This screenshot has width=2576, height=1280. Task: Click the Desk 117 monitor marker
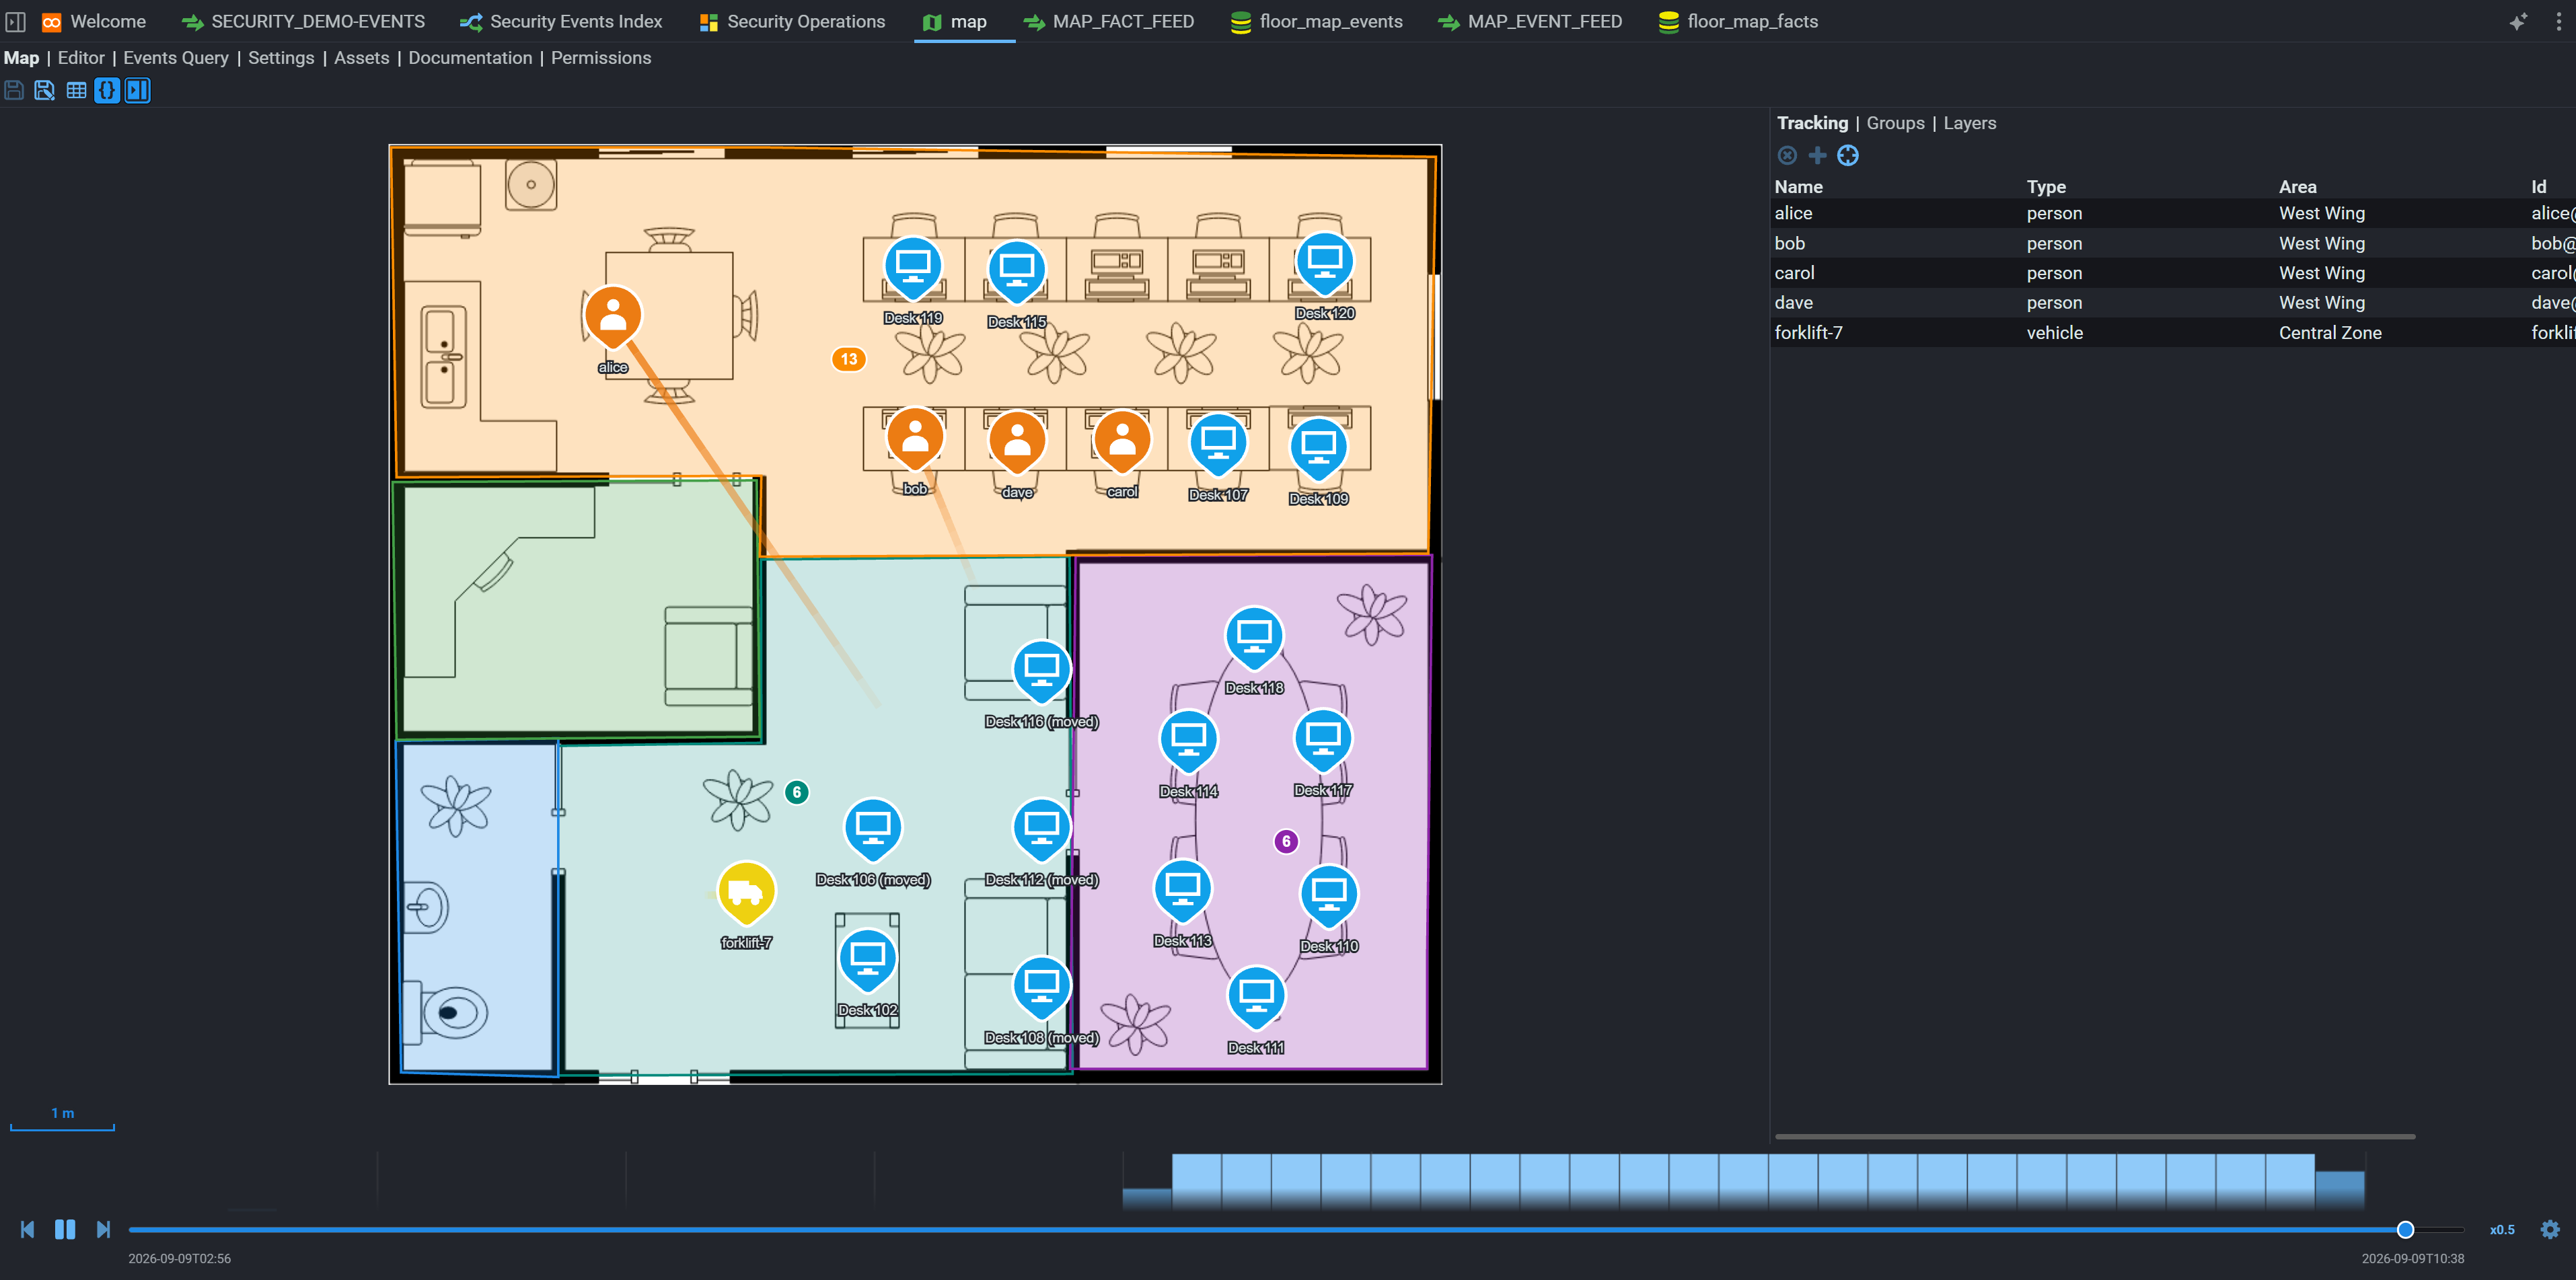pyautogui.click(x=1323, y=740)
